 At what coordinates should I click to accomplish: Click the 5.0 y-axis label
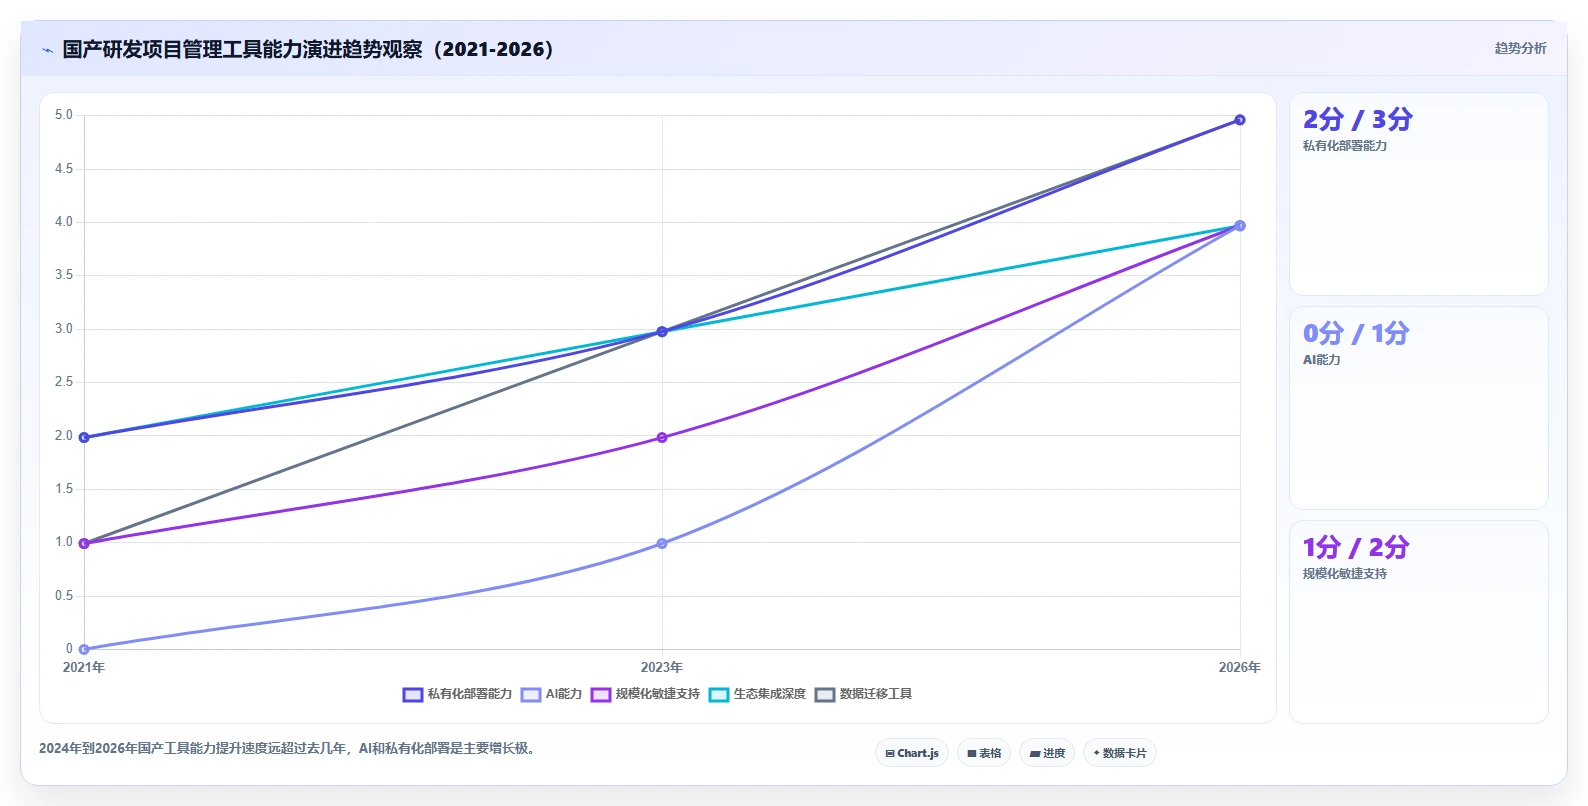coord(64,115)
